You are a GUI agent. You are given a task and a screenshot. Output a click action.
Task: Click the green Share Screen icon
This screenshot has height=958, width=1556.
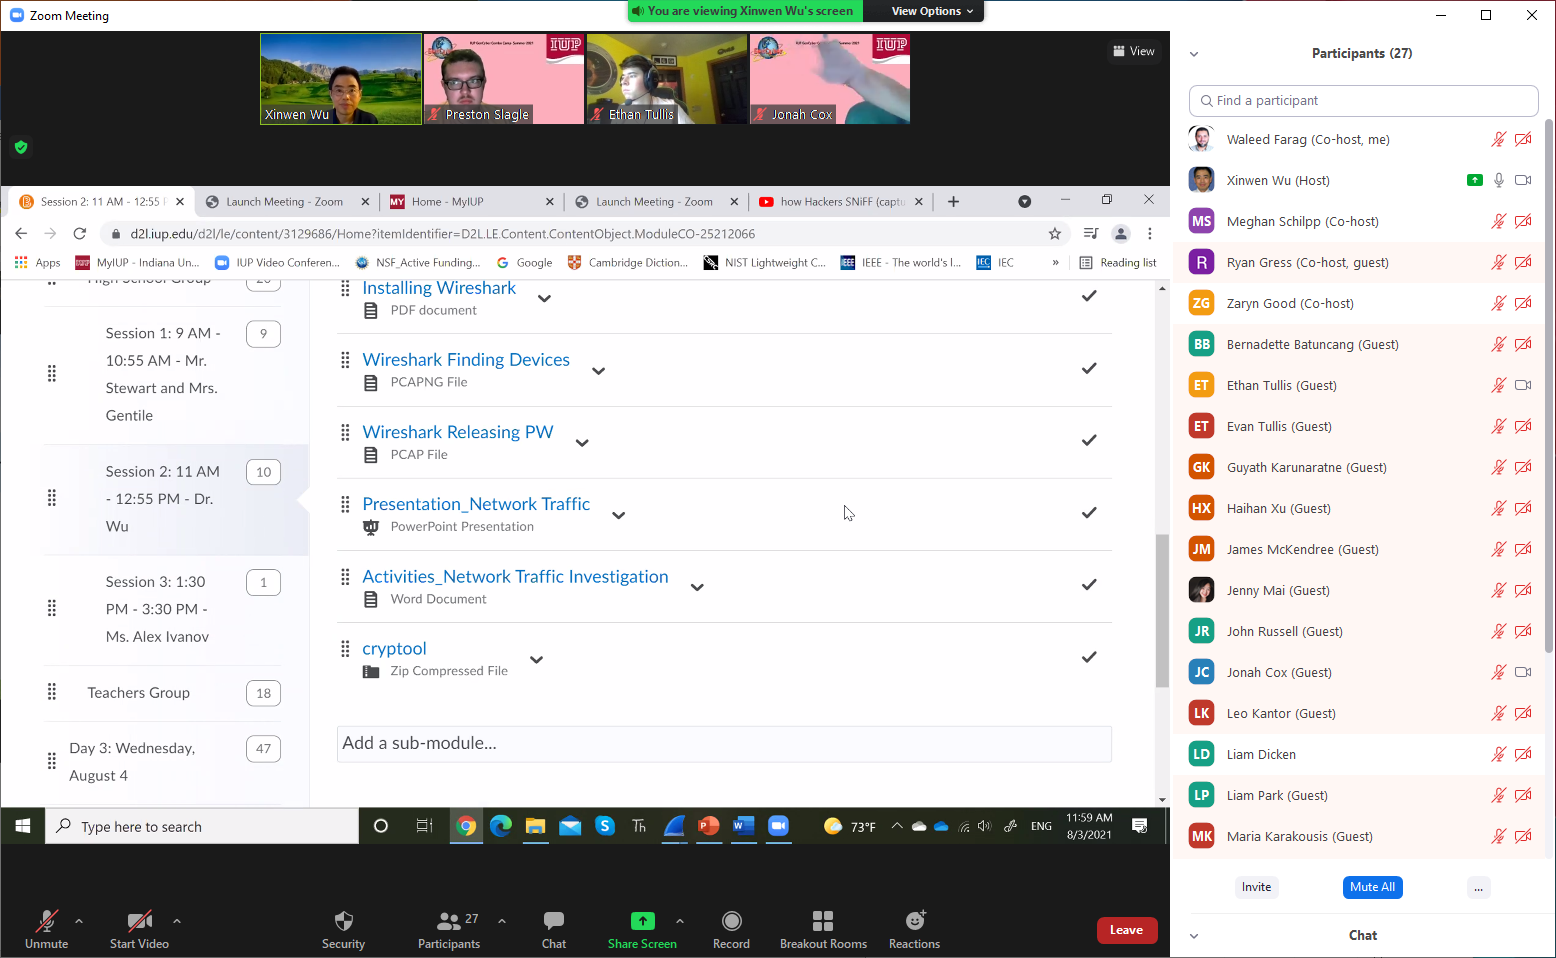(x=643, y=921)
